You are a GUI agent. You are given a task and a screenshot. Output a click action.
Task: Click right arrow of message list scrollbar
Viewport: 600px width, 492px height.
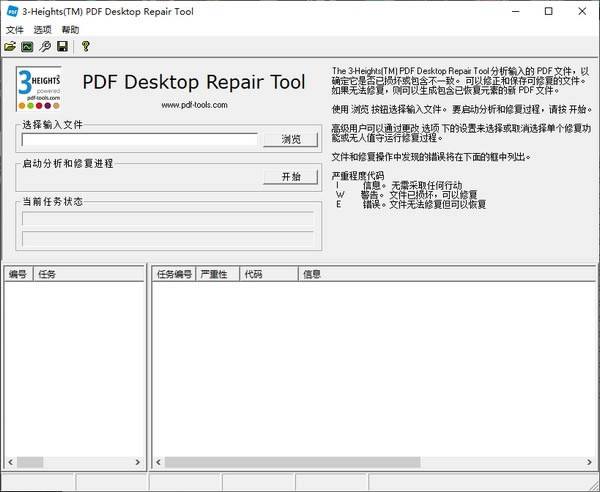590,462
